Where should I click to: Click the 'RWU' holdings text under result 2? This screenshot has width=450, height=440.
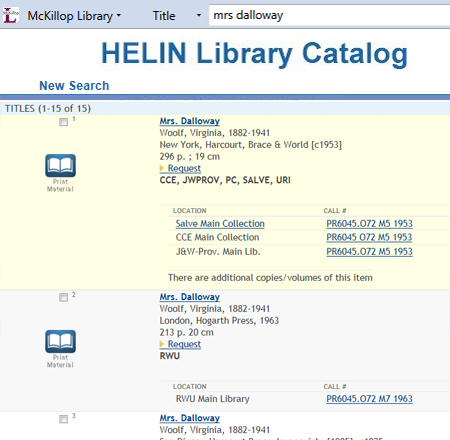click(170, 356)
